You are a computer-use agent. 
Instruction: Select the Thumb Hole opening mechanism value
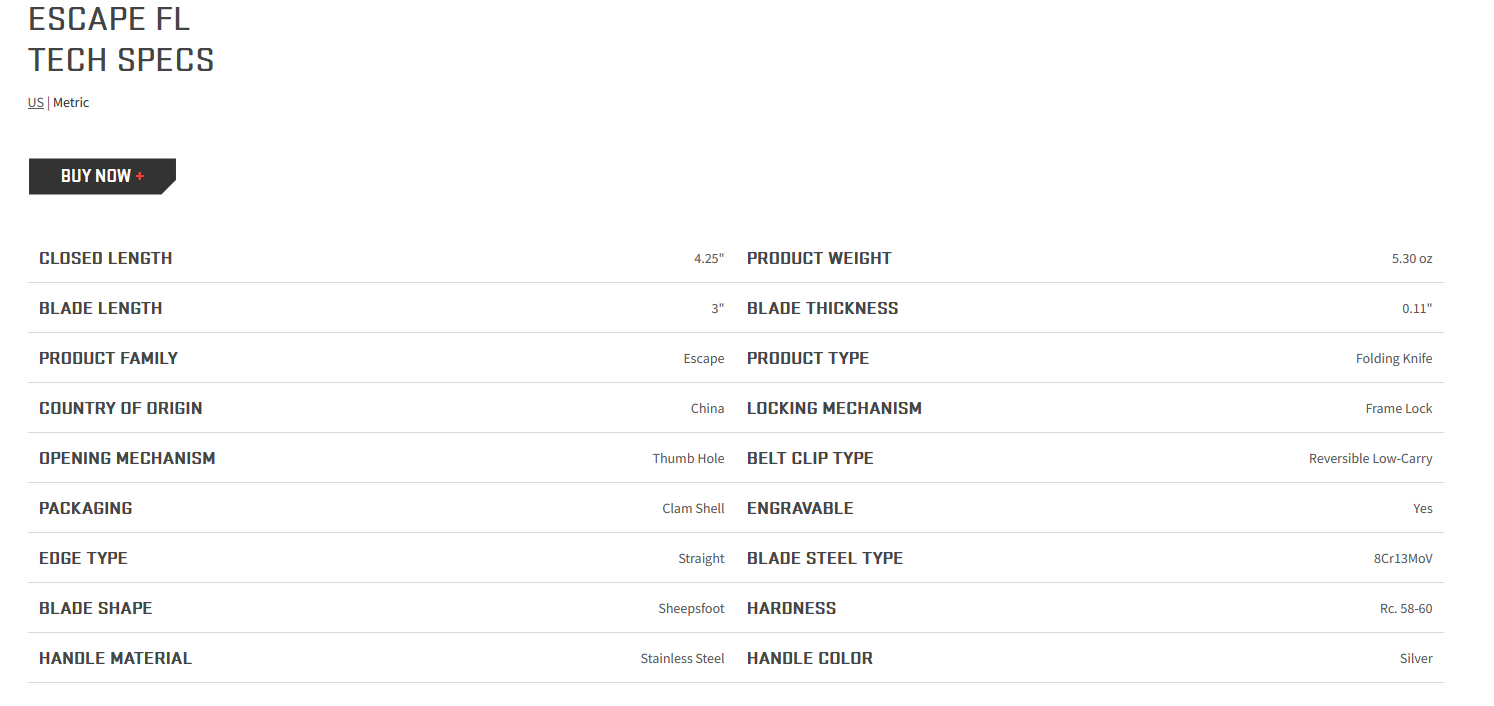689,459
